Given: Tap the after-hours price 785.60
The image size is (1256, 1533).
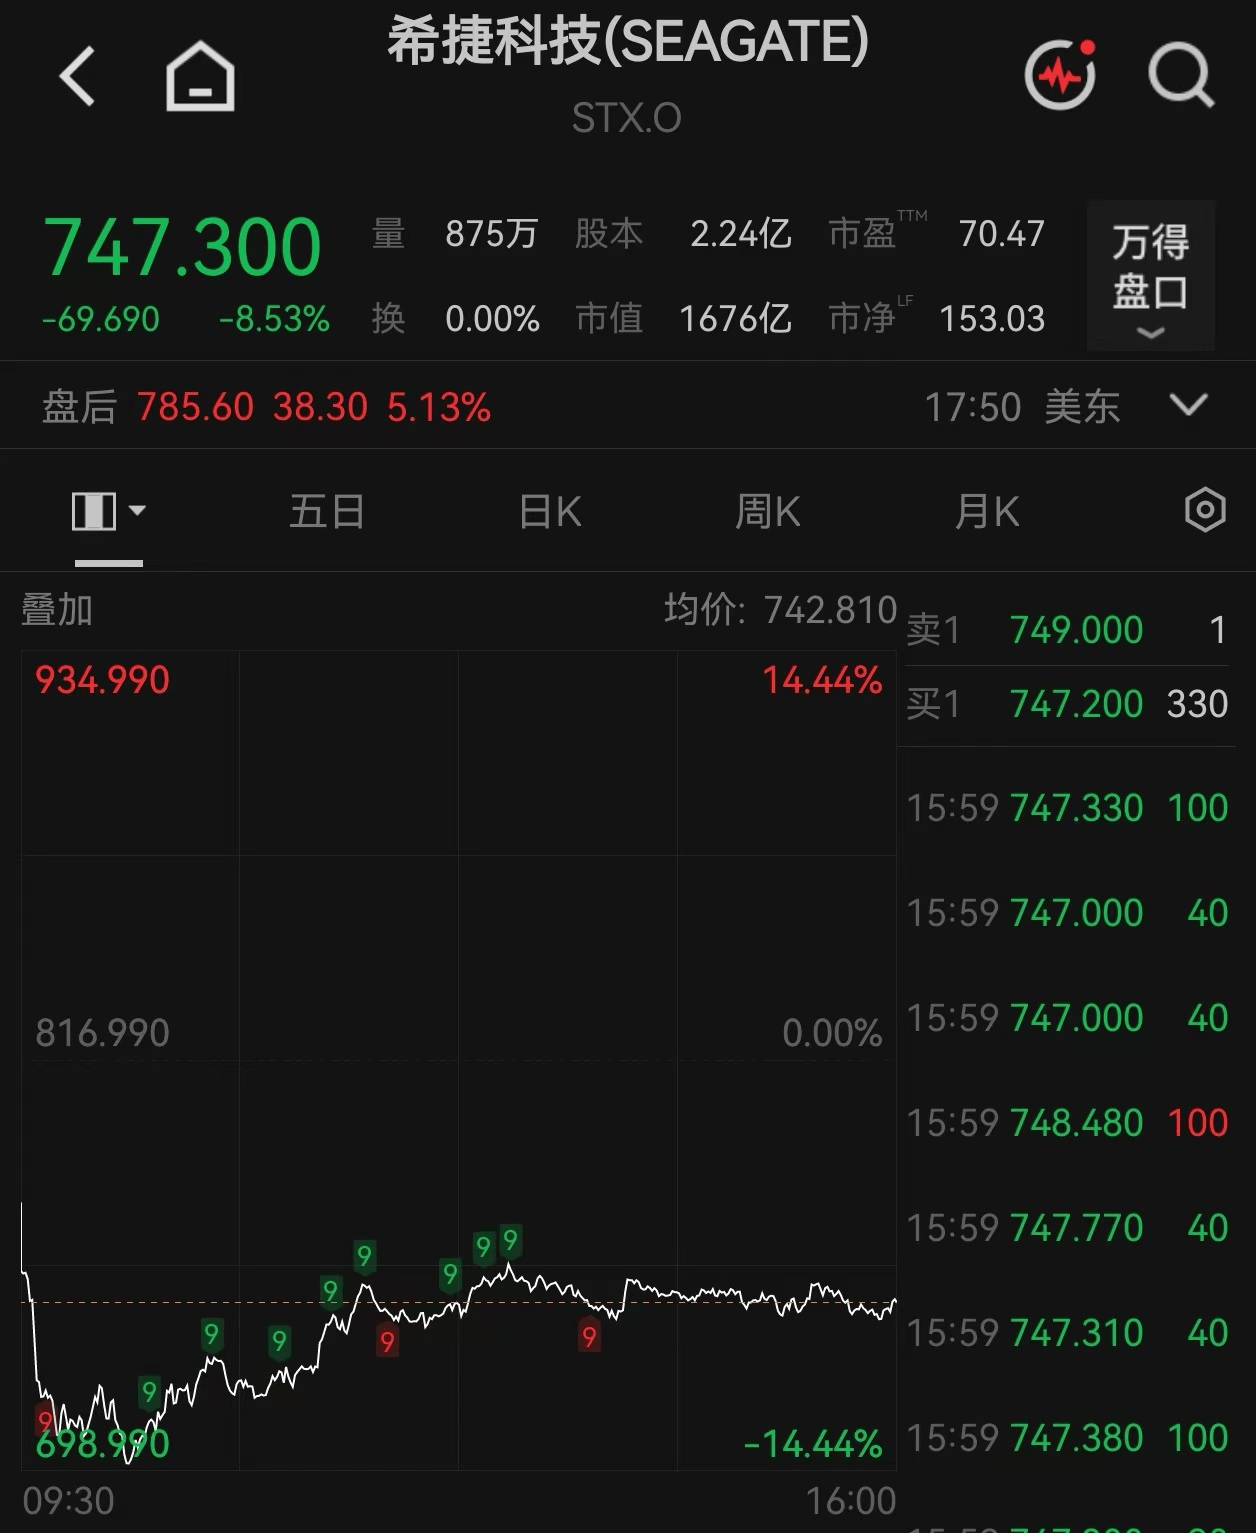Looking at the screenshot, I should coord(195,407).
